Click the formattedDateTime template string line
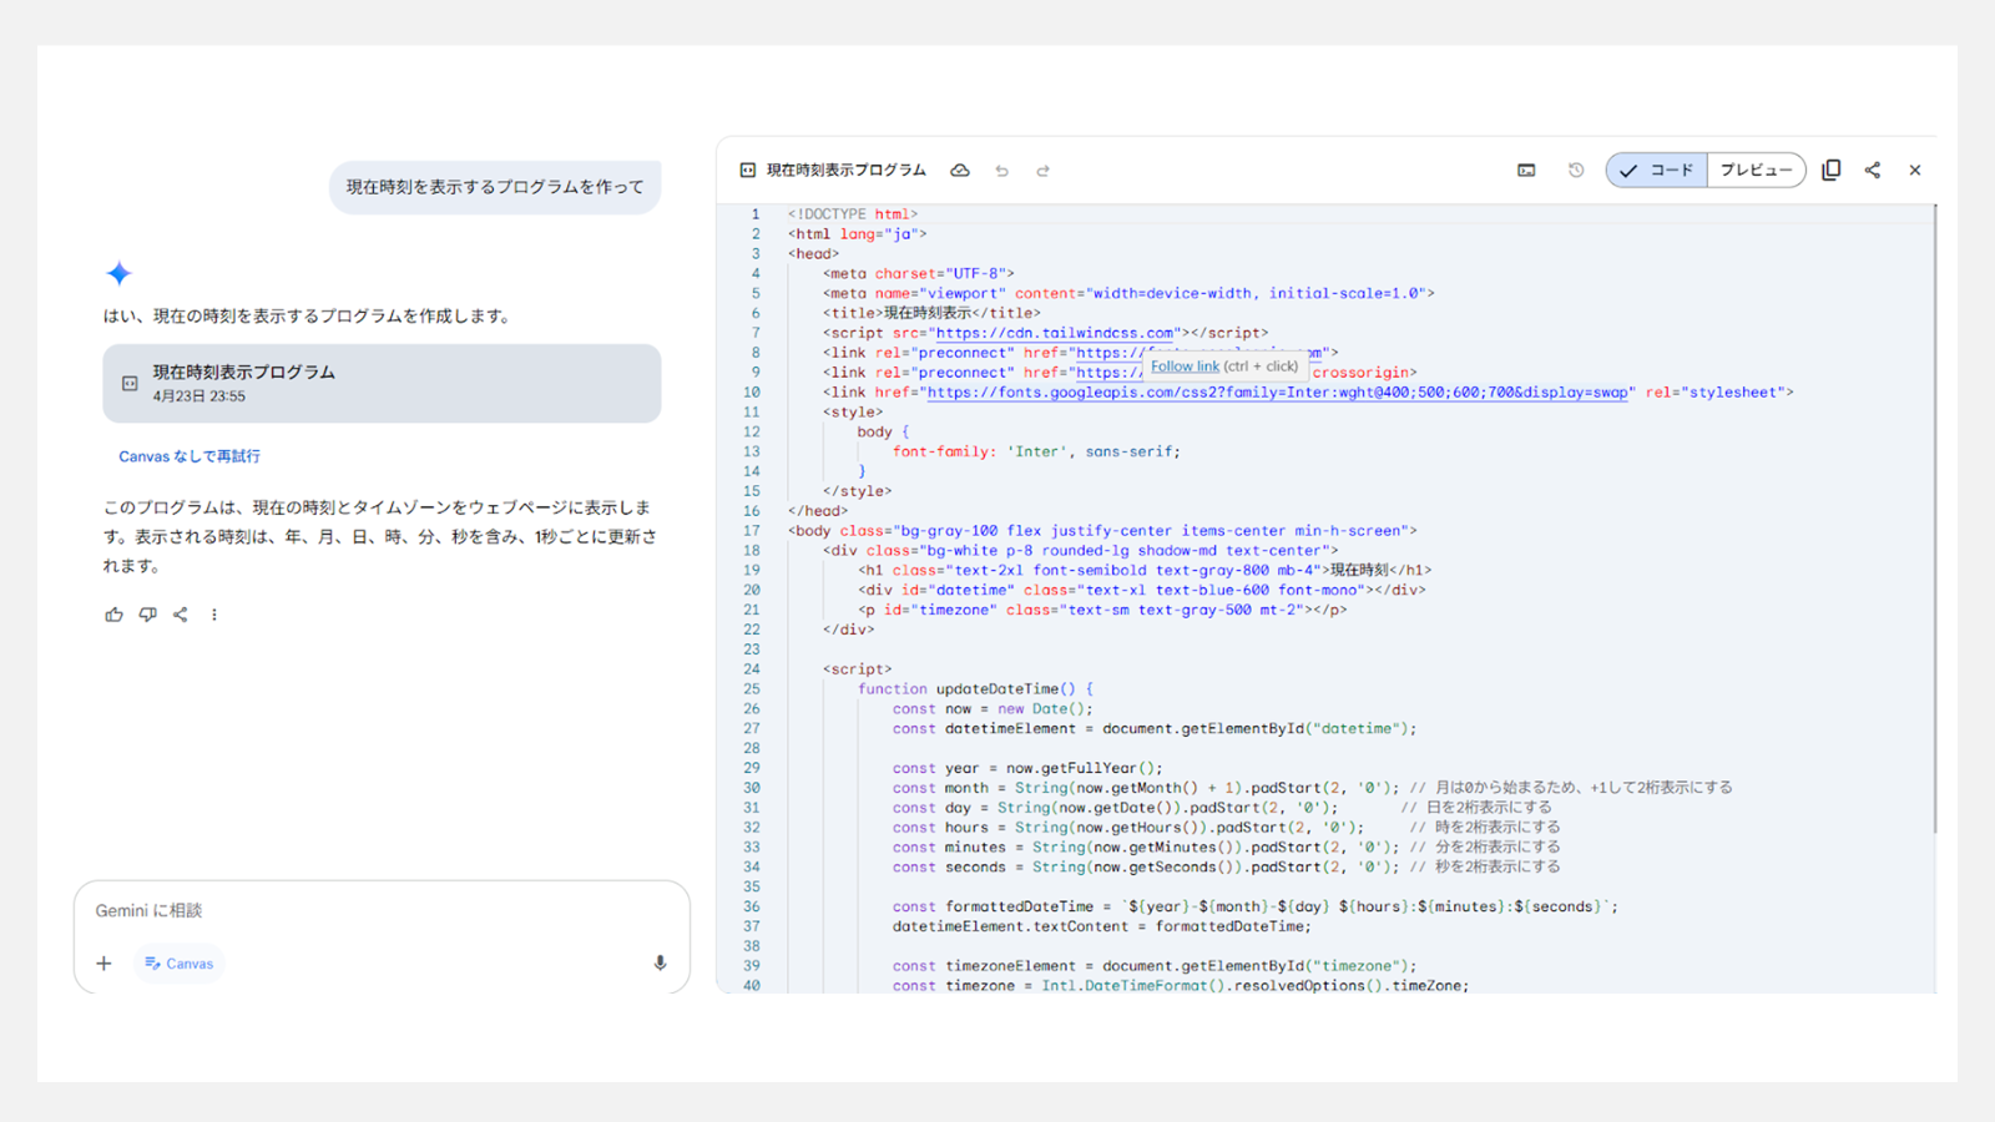Screen dimensions: 1995x1122 1255,907
